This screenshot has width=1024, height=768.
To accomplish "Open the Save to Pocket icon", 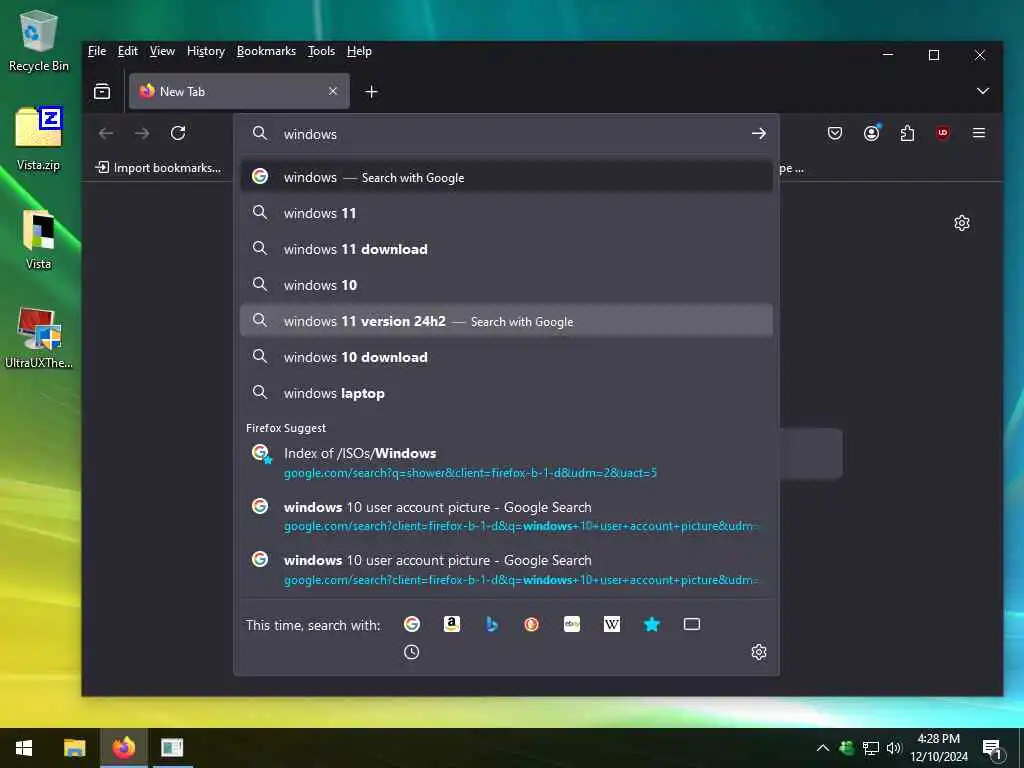I will 835,133.
